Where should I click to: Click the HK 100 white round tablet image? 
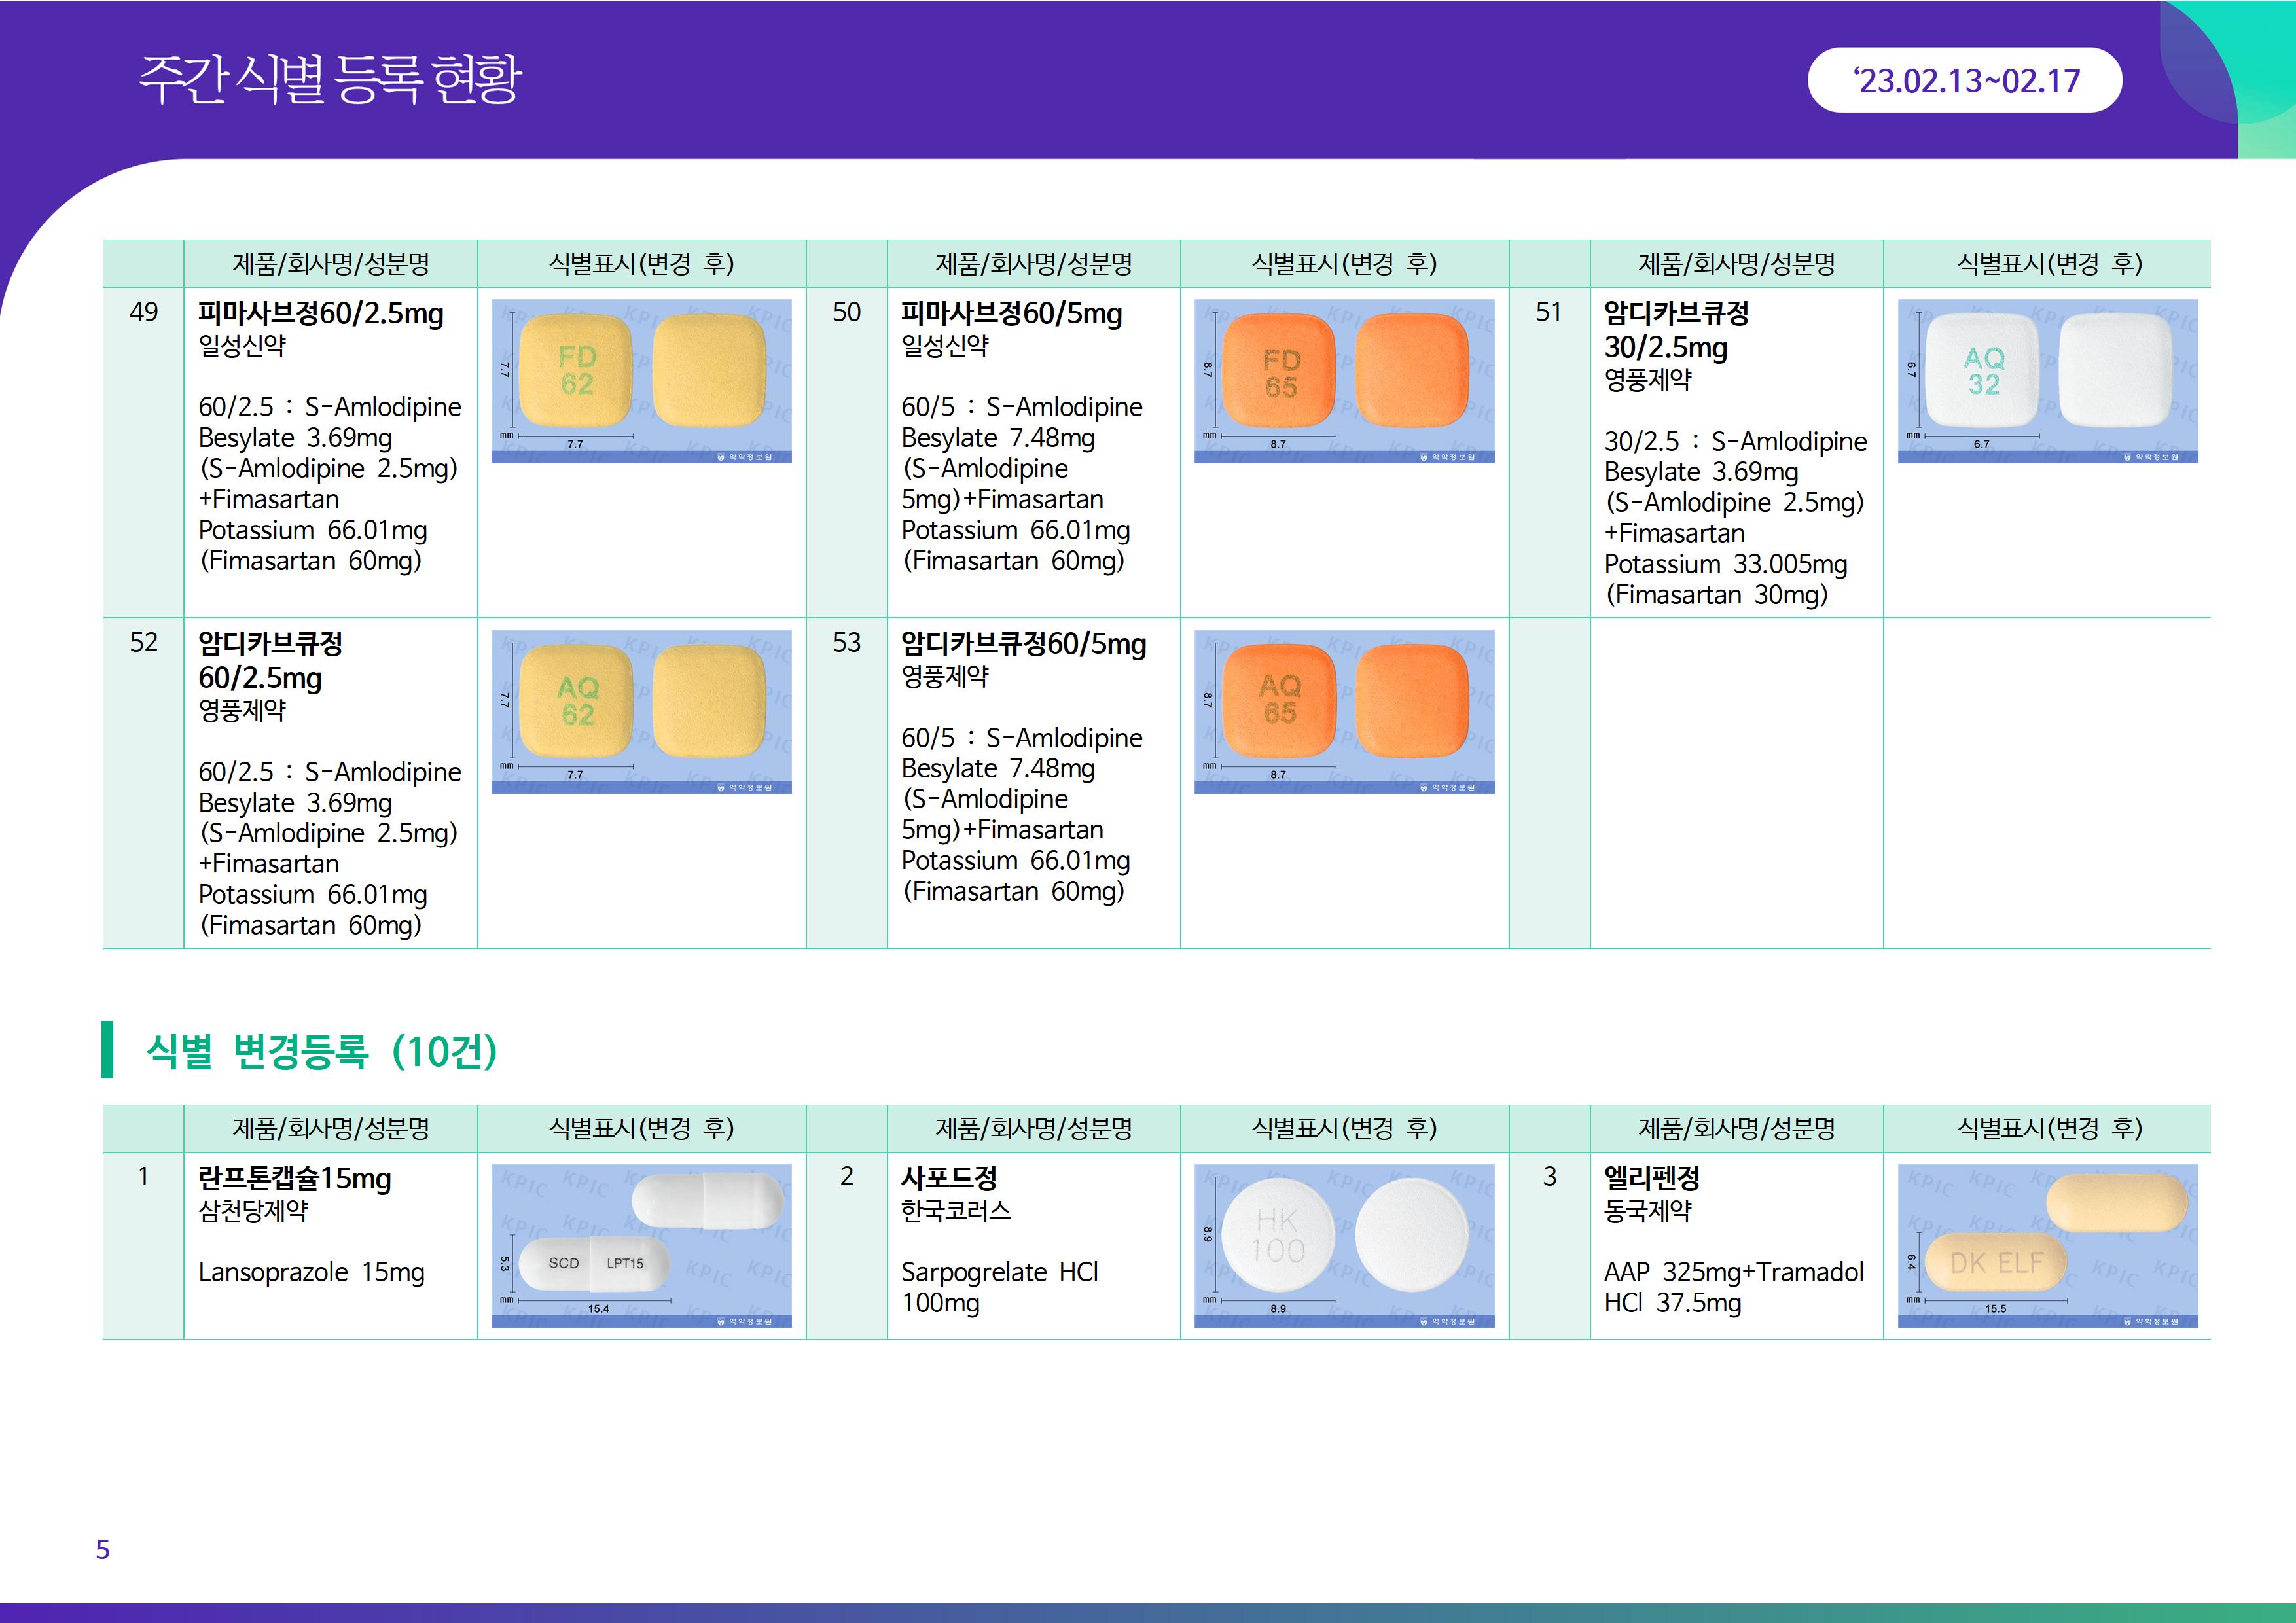click(1344, 1245)
